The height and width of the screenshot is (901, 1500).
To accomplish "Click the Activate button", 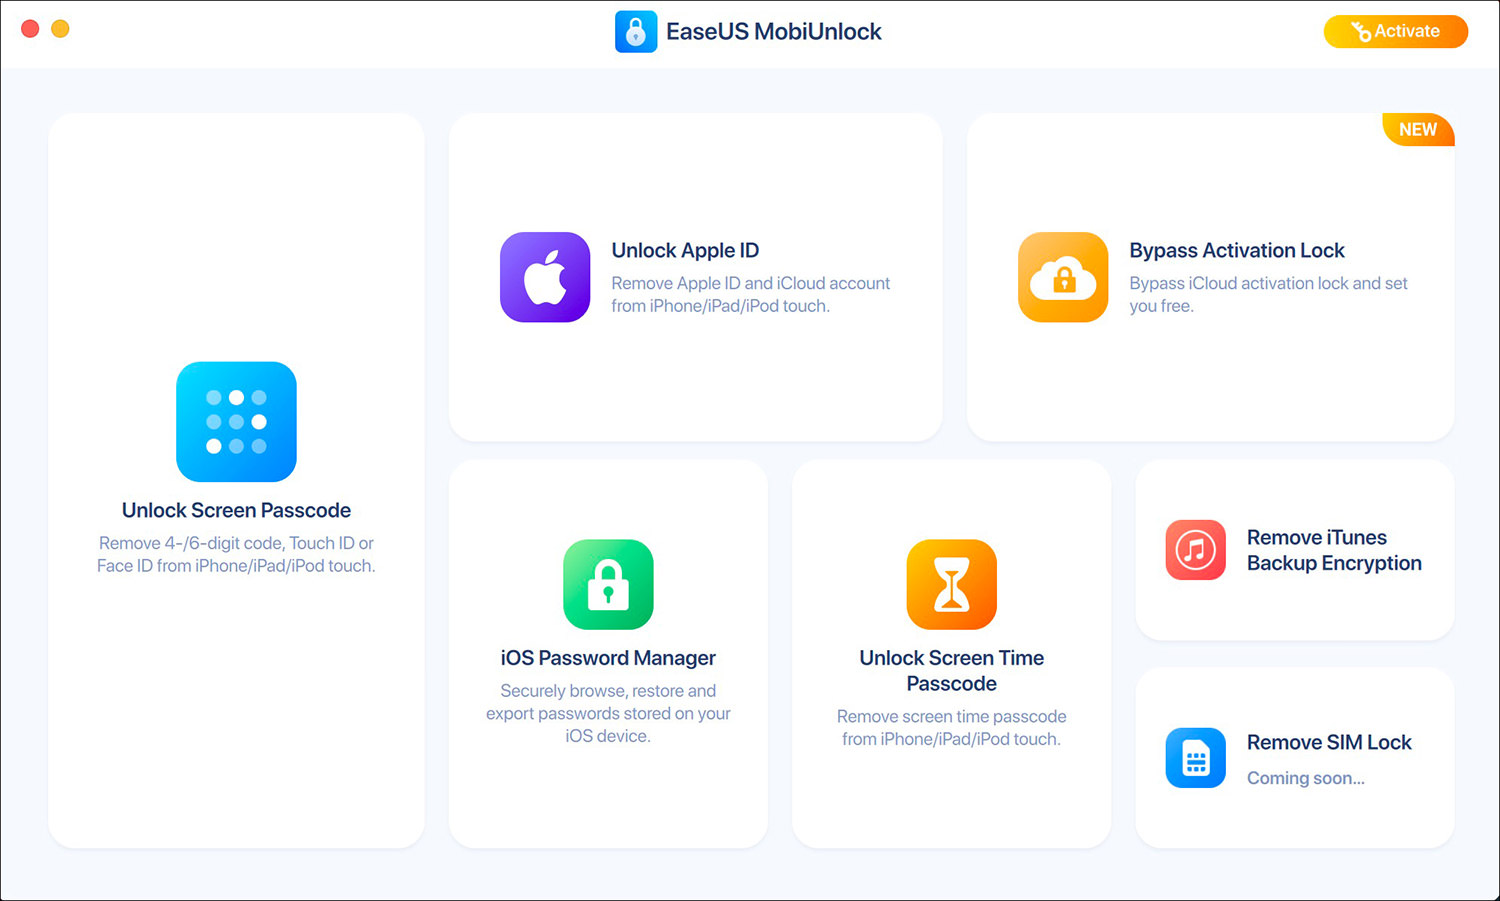I will point(1396,31).
